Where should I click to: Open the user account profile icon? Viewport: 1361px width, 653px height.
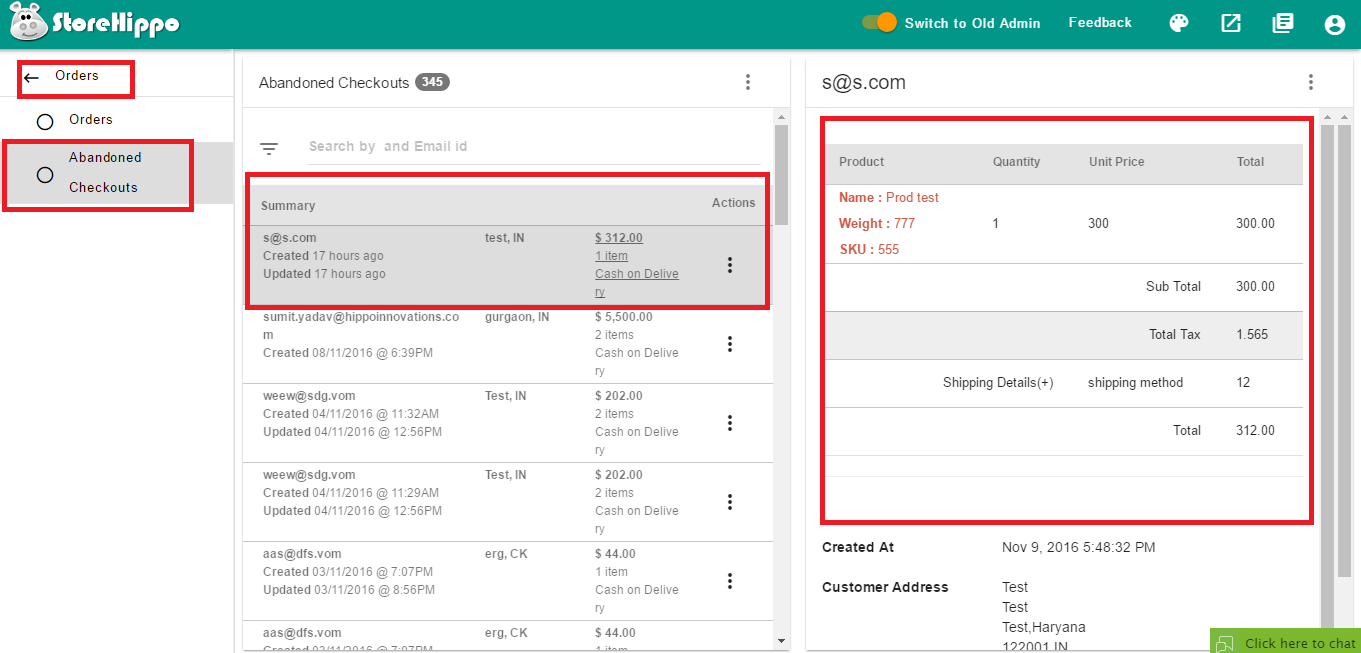[x=1335, y=24]
